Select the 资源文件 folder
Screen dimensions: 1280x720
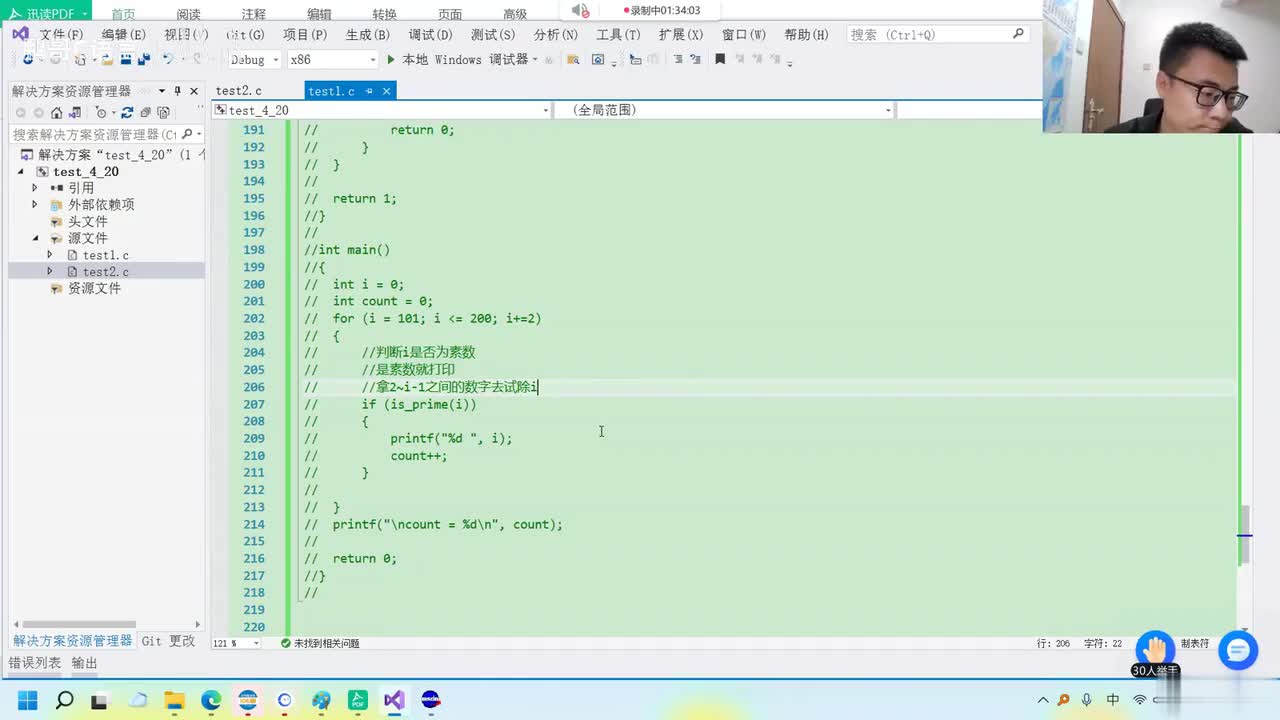coord(94,288)
